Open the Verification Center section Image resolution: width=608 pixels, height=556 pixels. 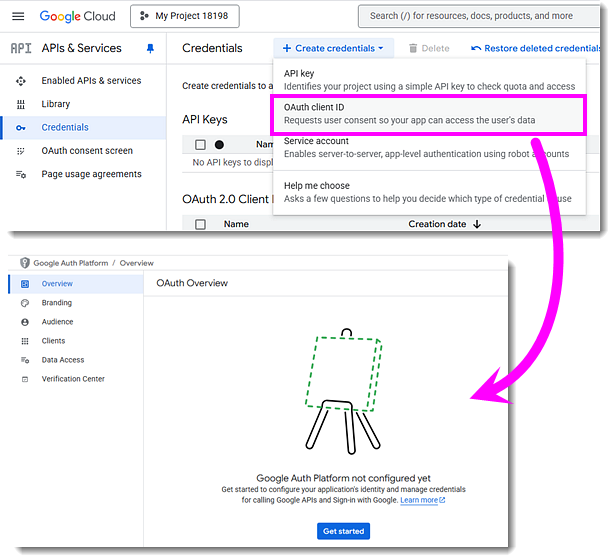73,378
